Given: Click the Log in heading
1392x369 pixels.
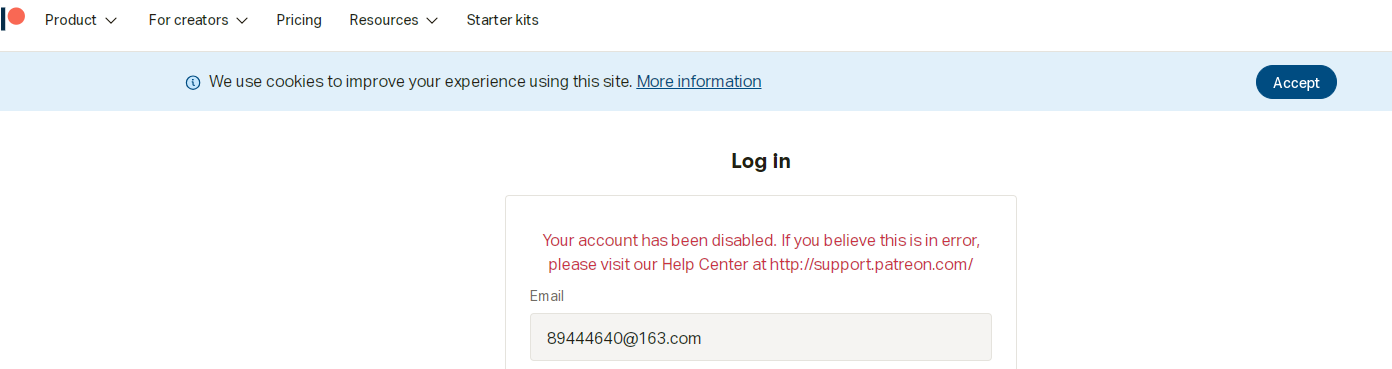Looking at the screenshot, I should 761,161.
